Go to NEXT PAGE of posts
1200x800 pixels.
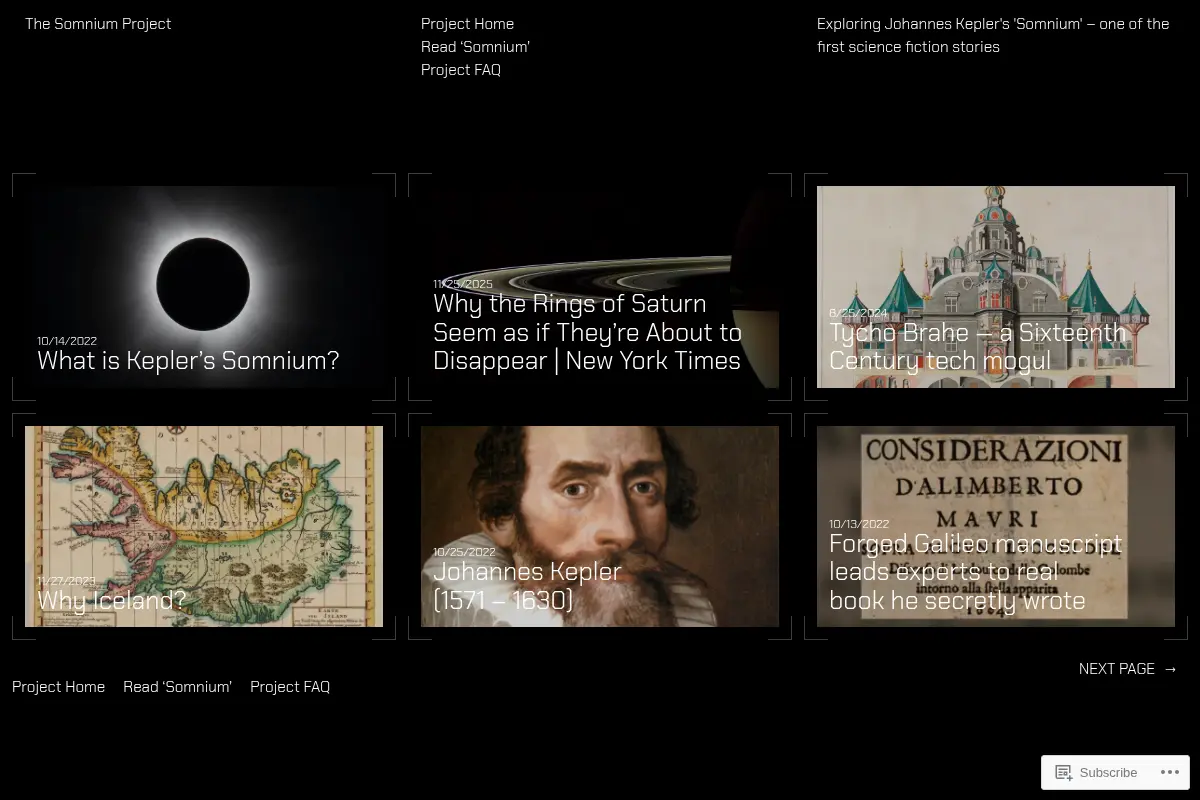1128,669
